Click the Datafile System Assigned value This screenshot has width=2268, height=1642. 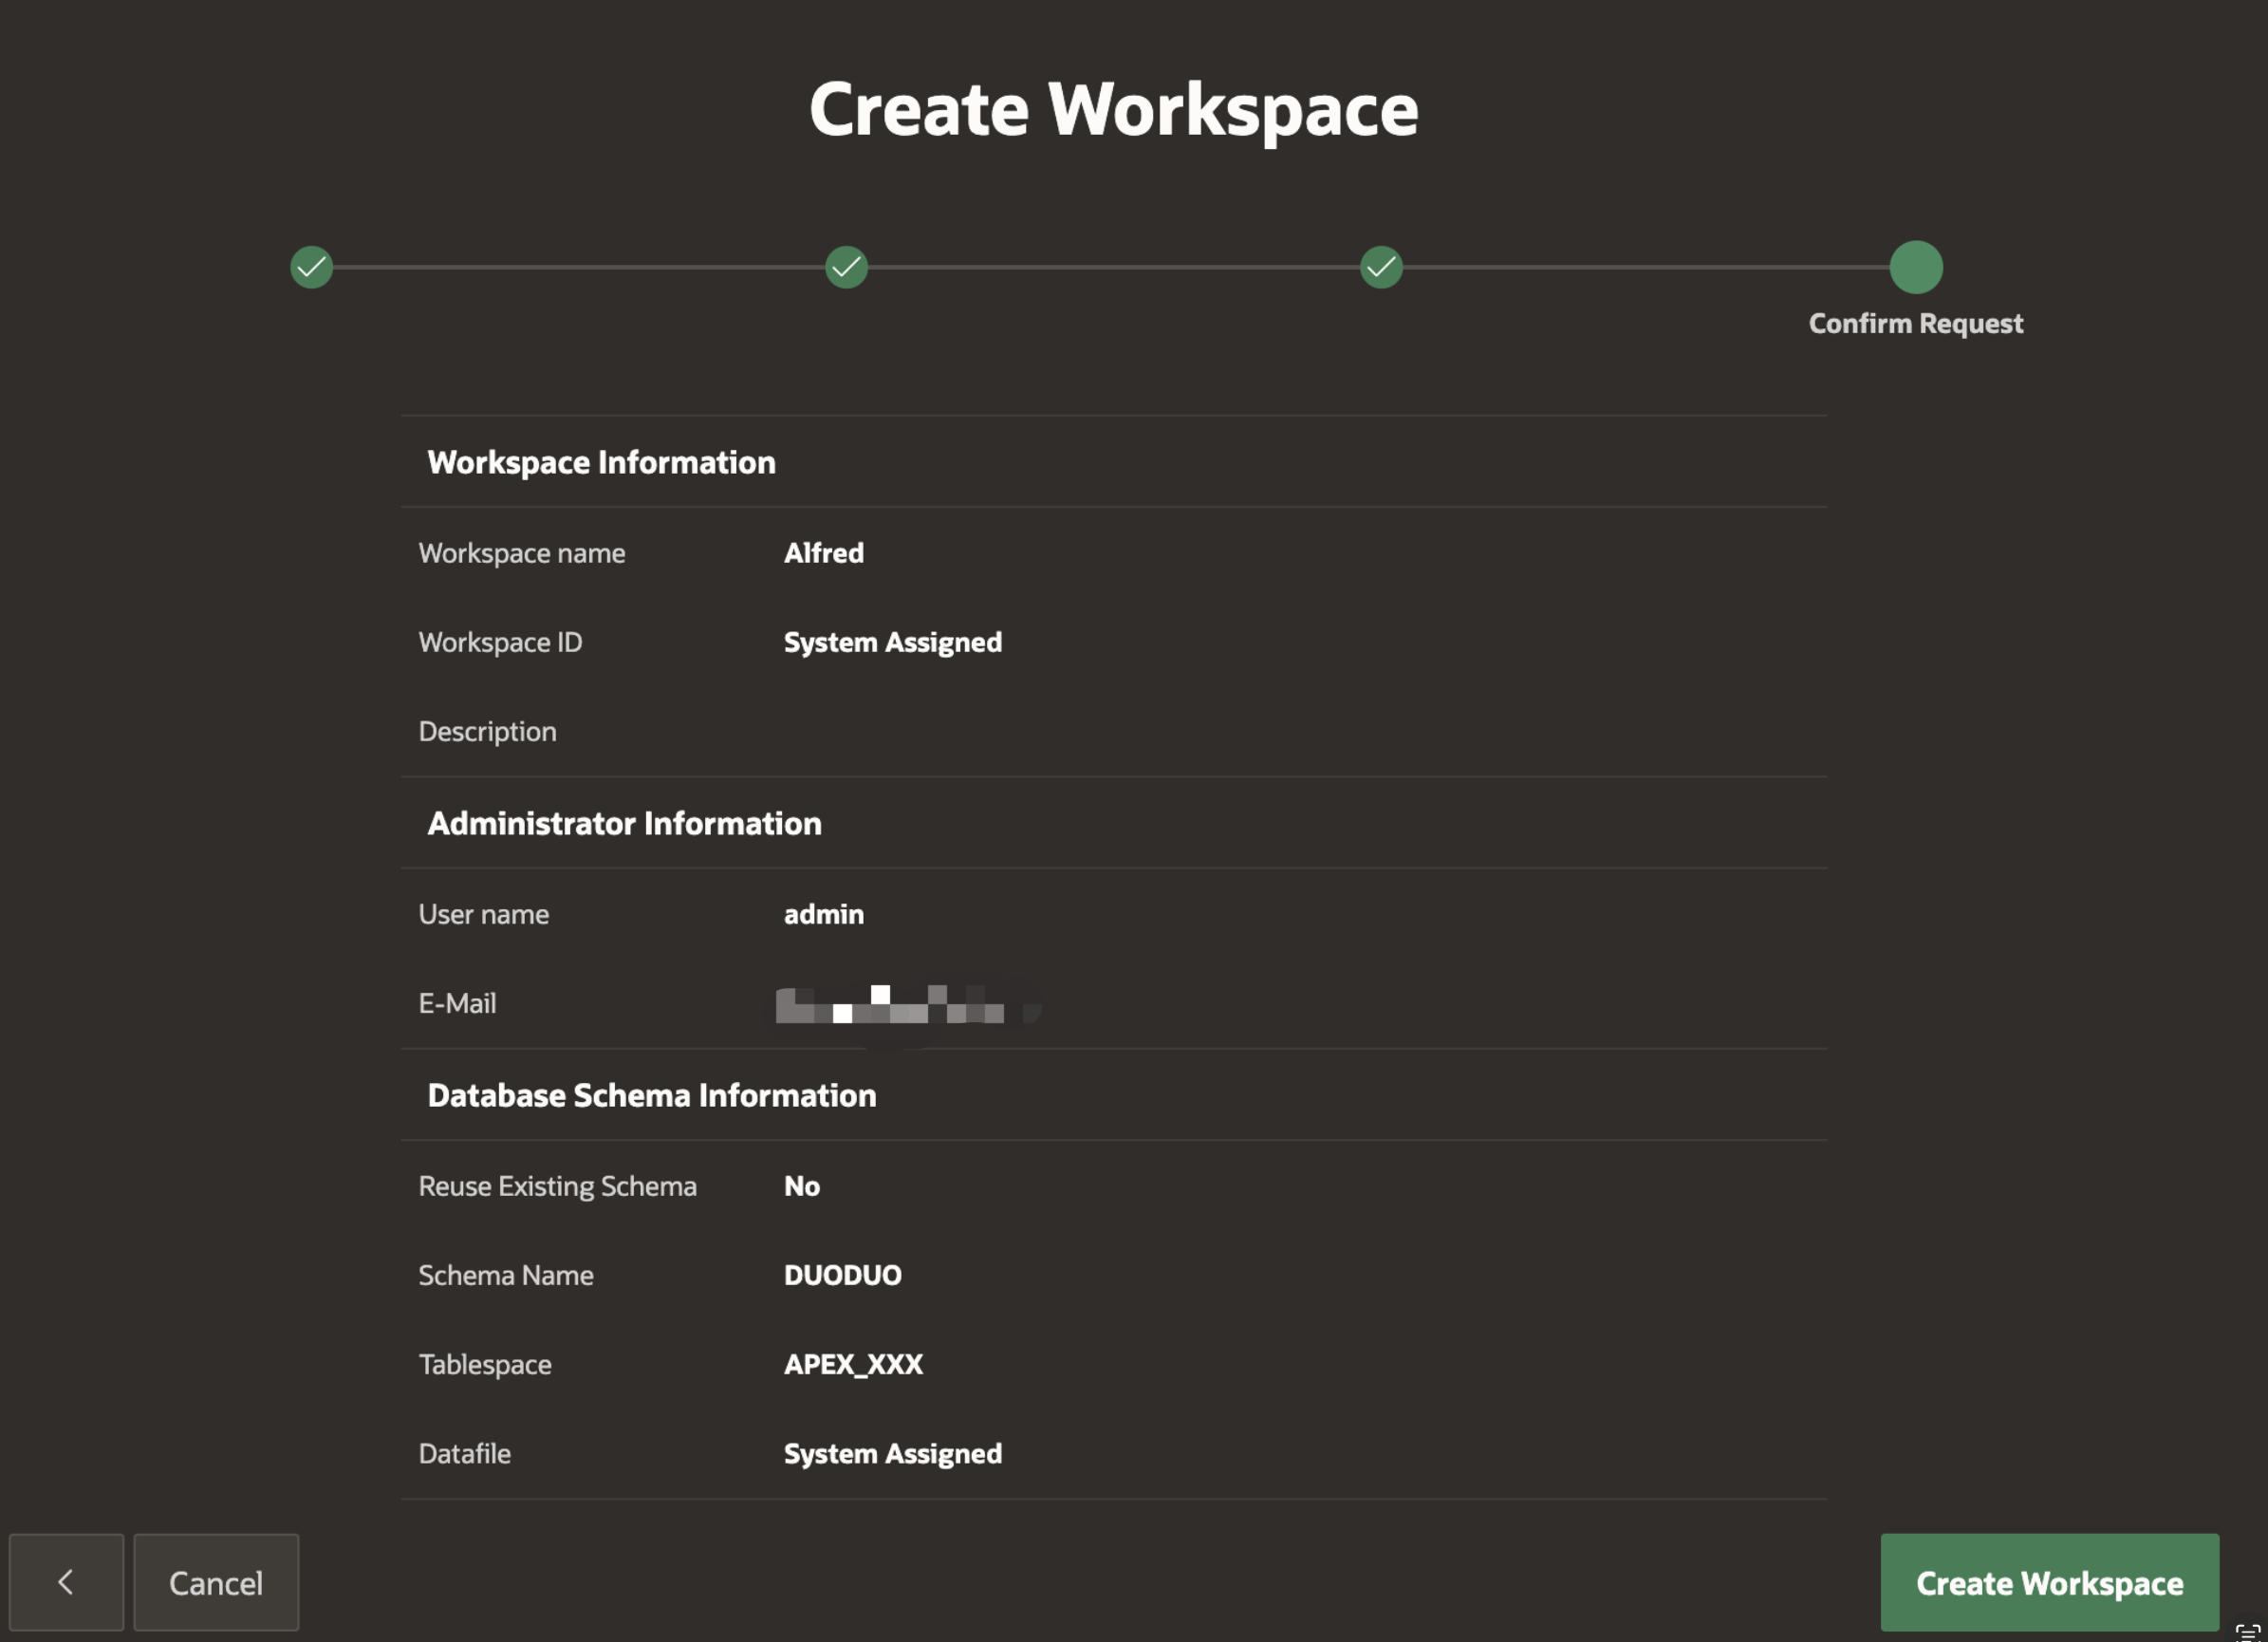[x=892, y=1453]
